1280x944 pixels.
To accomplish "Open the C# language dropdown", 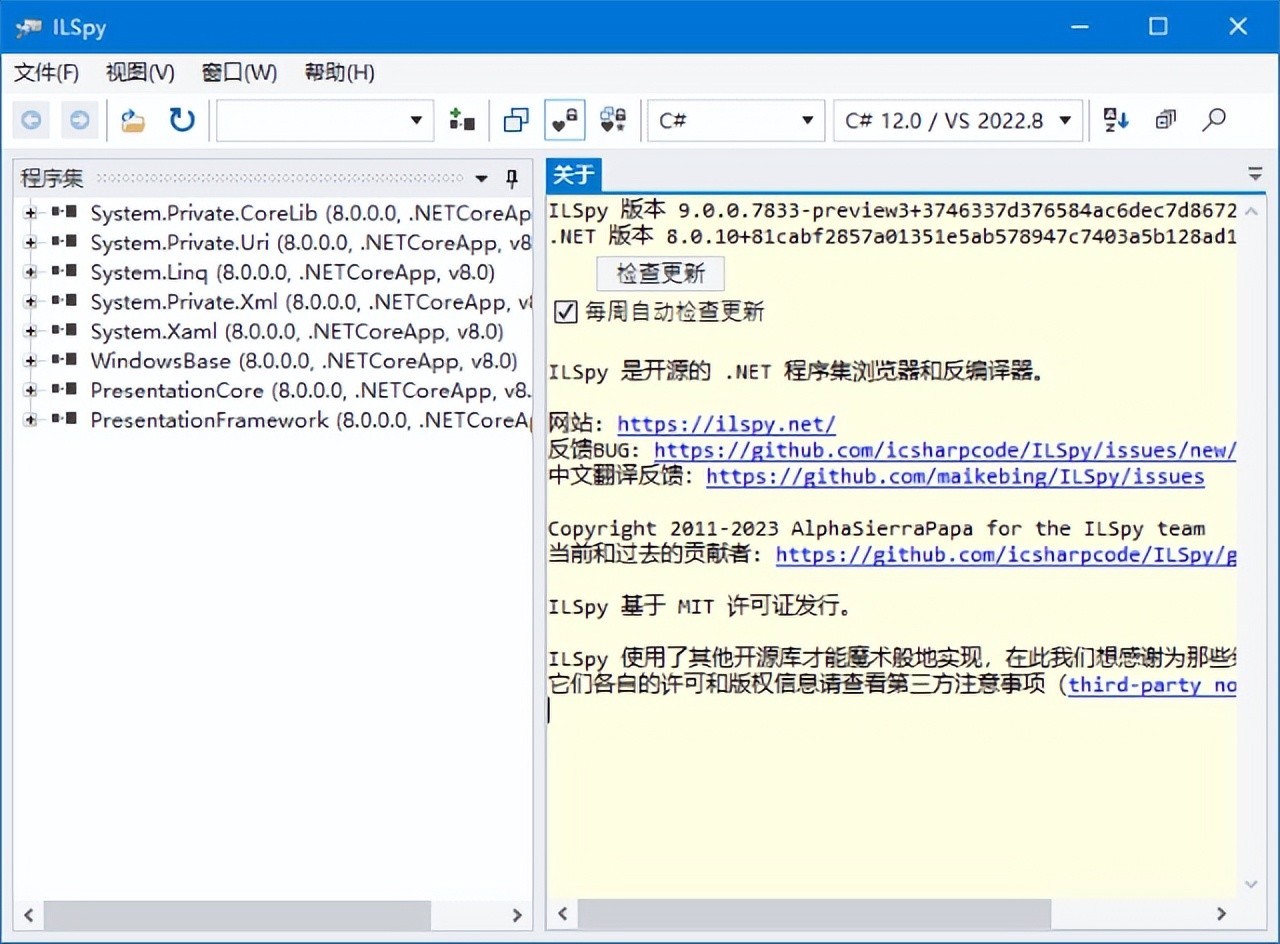I will (735, 120).
